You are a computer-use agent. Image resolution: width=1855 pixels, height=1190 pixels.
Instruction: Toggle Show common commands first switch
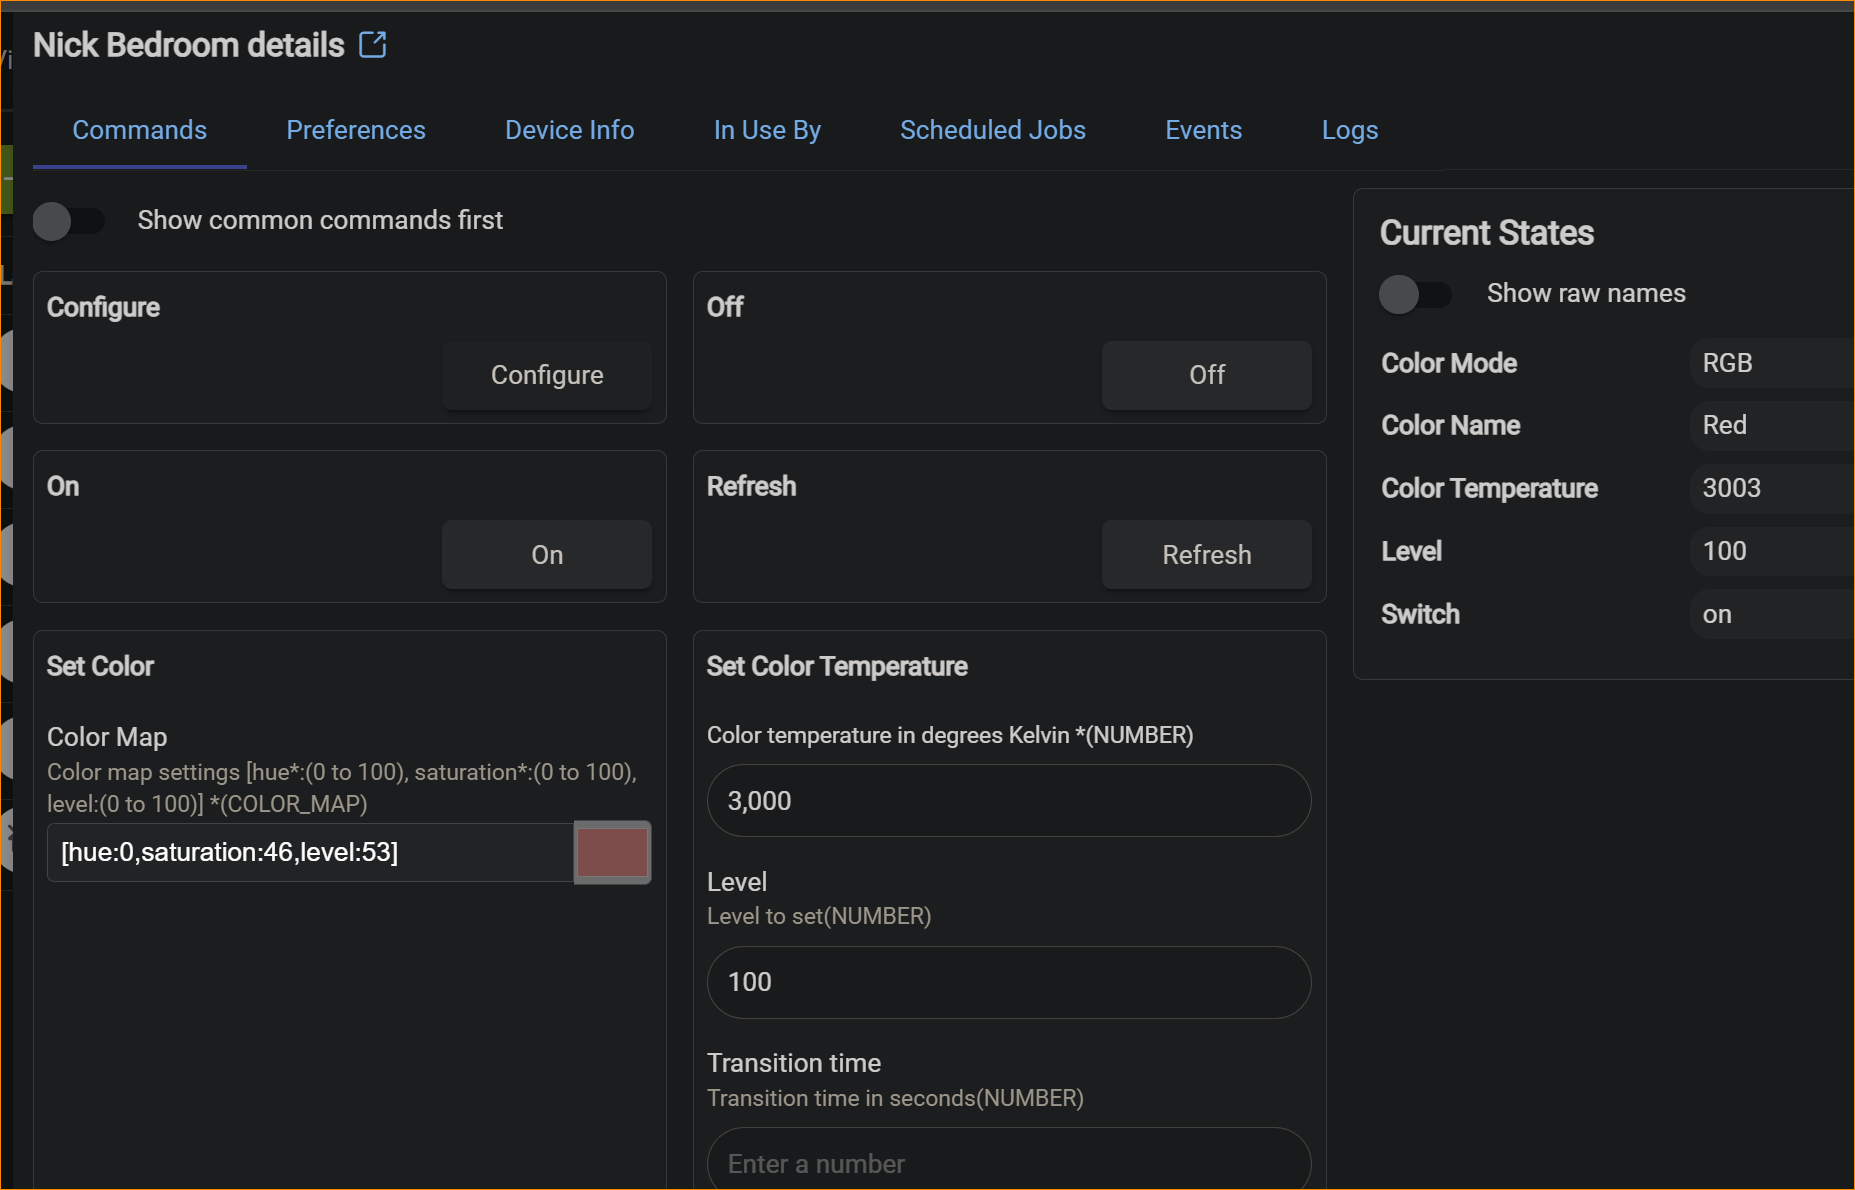[x=68, y=220]
